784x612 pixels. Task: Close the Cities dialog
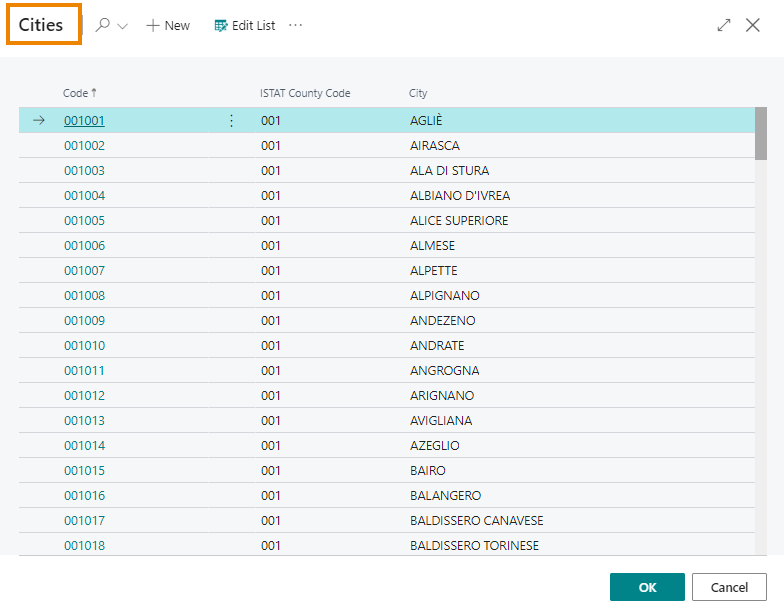tap(753, 26)
